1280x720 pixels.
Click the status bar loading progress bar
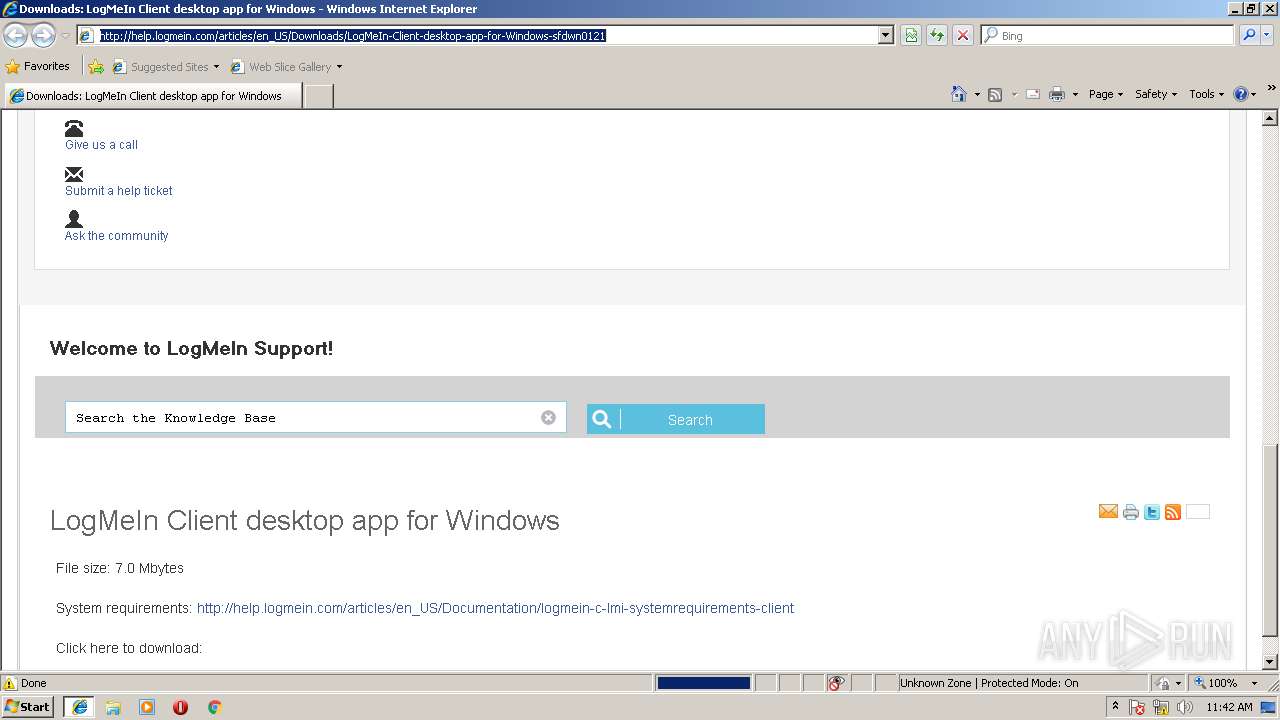[703, 683]
